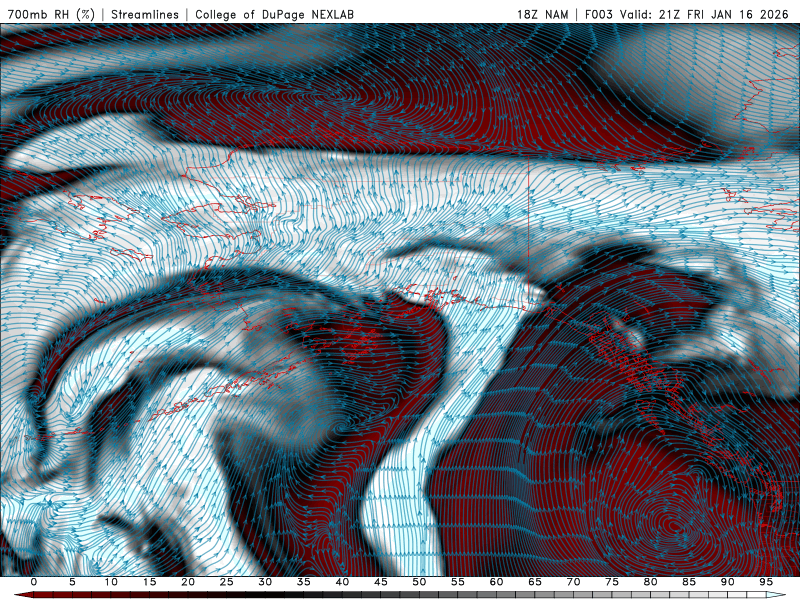Click the colorbar label "30"
This screenshot has height=600, width=800.
[265, 582]
